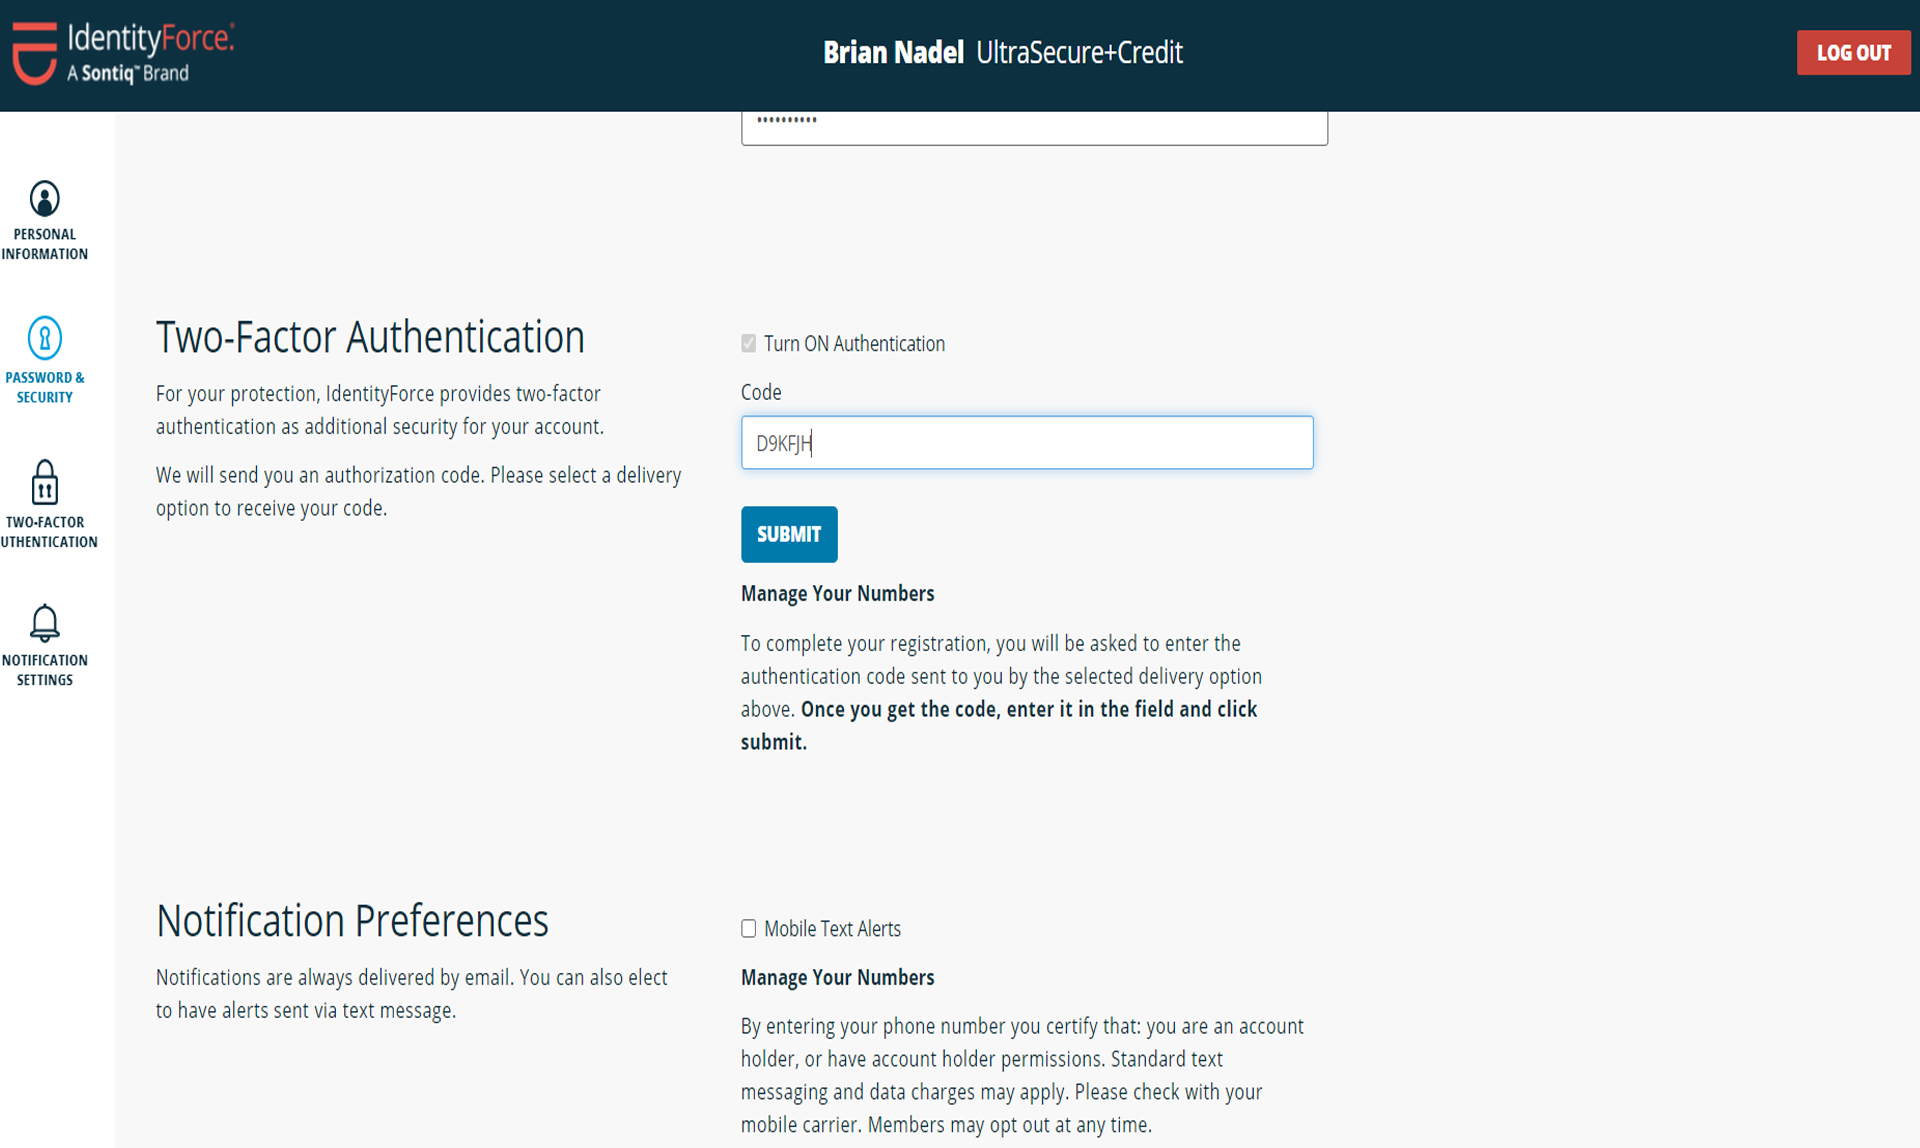The image size is (1920, 1148).
Task: Click the Mobile Text Alerts label
Action: (832, 929)
